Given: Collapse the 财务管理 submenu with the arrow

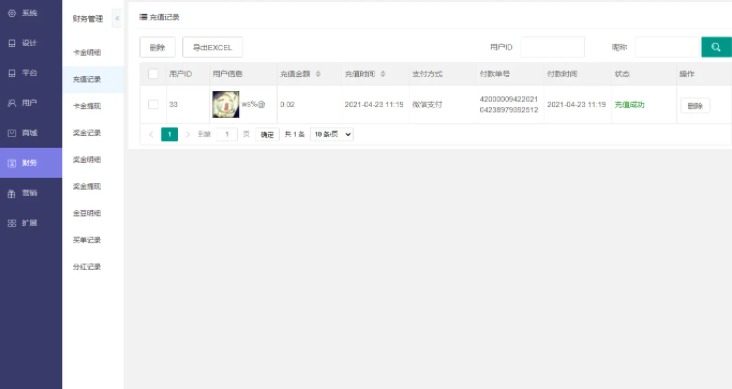Looking at the screenshot, I should (x=117, y=18).
